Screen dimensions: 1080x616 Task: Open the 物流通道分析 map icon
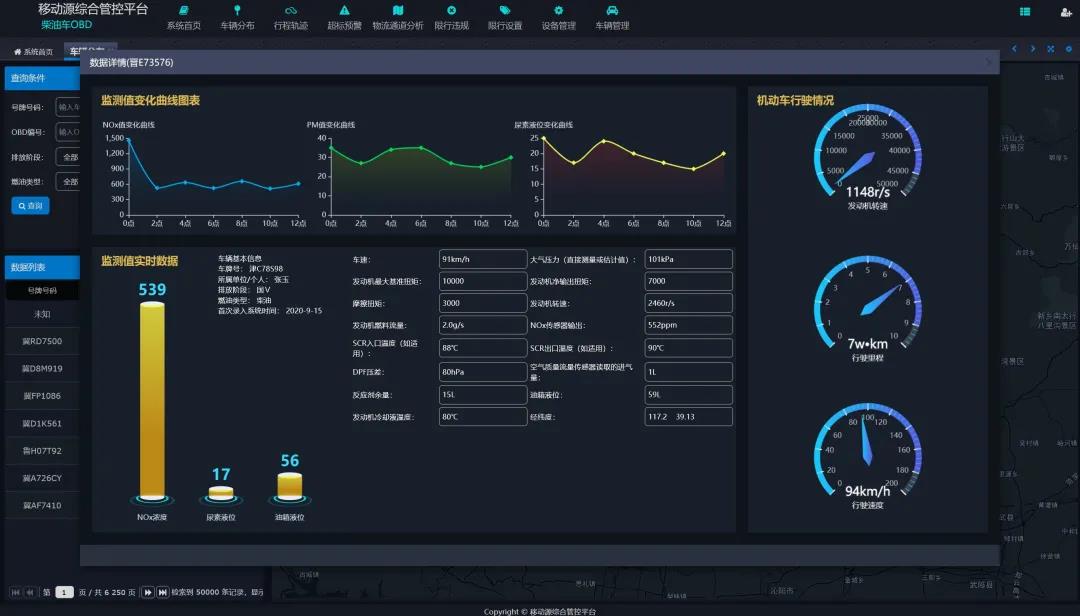pyautogui.click(x=397, y=11)
